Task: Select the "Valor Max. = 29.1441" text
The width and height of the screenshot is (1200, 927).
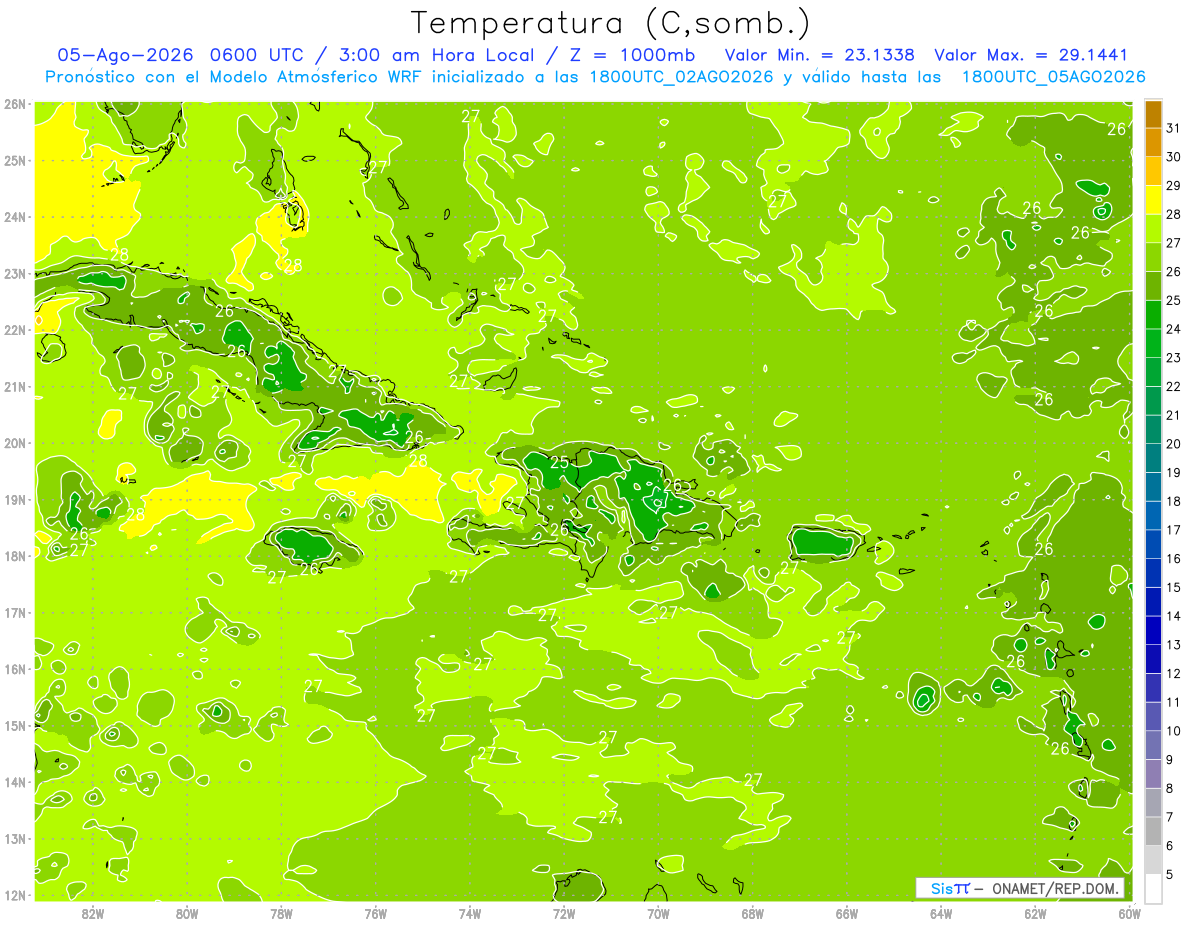Action: pyautogui.click(x=1031, y=55)
